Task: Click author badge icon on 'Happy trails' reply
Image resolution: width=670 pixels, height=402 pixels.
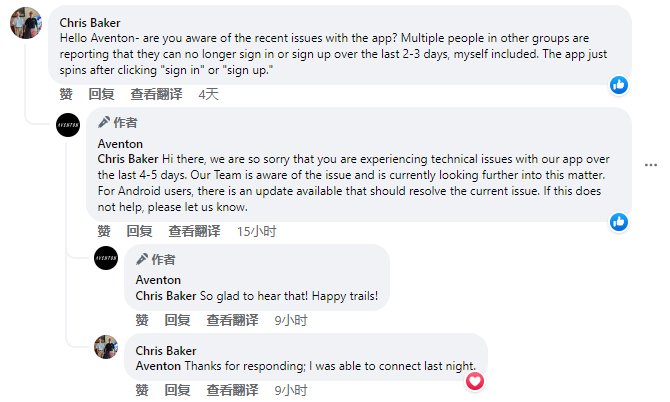Action: click(x=142, y=259)
